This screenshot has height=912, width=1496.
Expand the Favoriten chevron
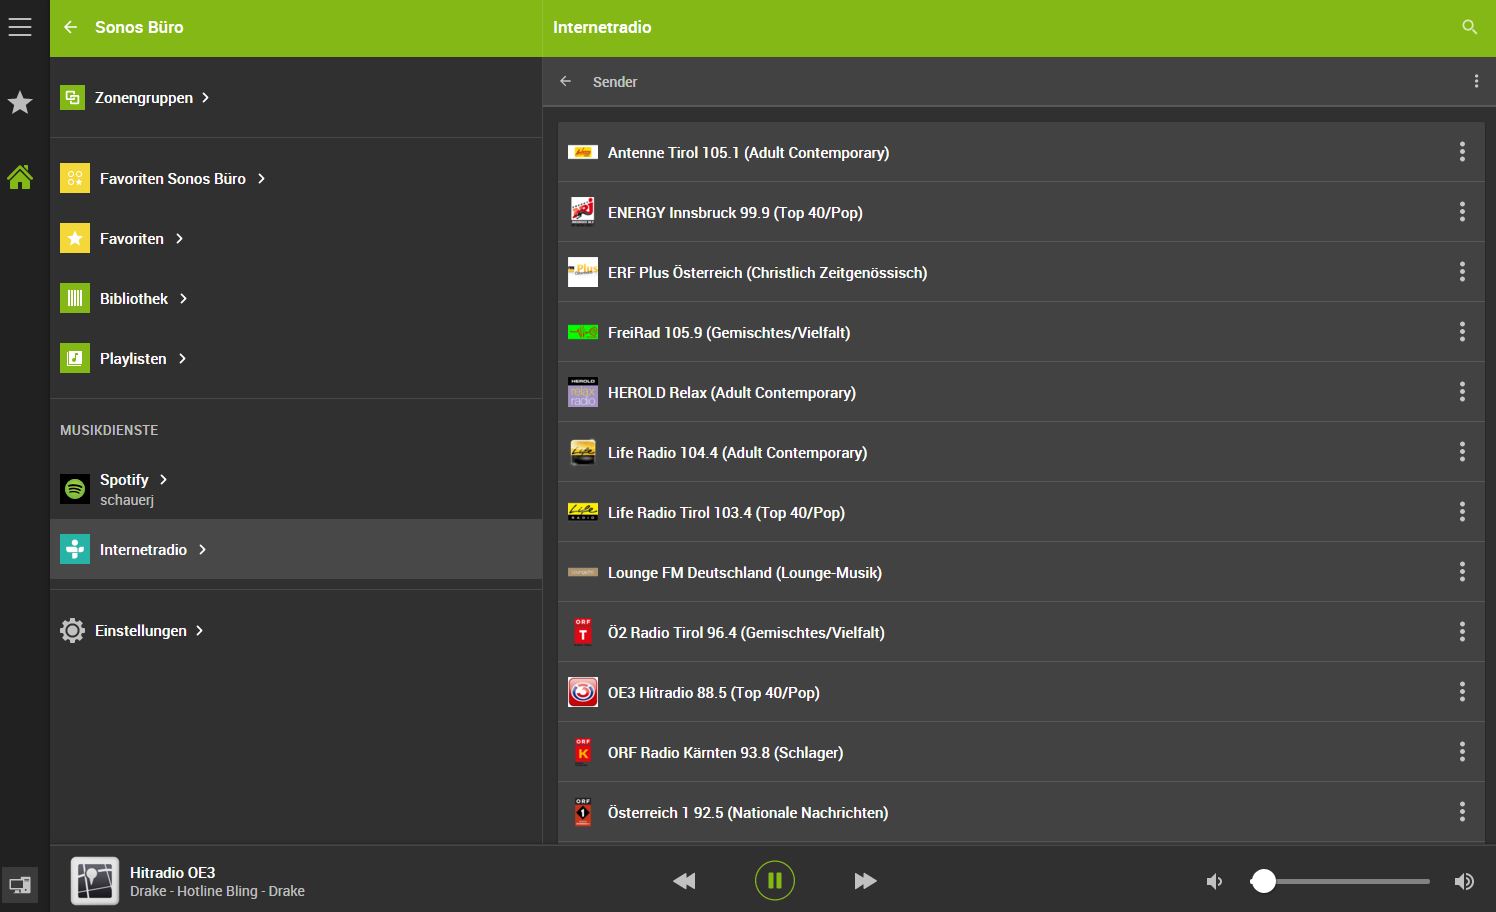[x=179, y=238]
